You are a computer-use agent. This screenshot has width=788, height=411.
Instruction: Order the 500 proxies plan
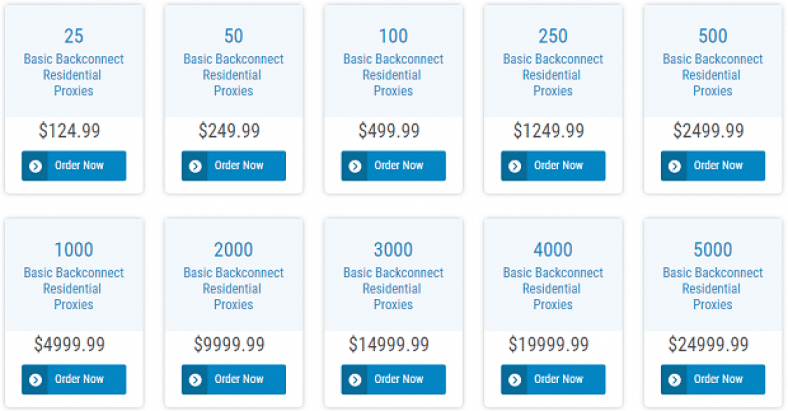713,166
